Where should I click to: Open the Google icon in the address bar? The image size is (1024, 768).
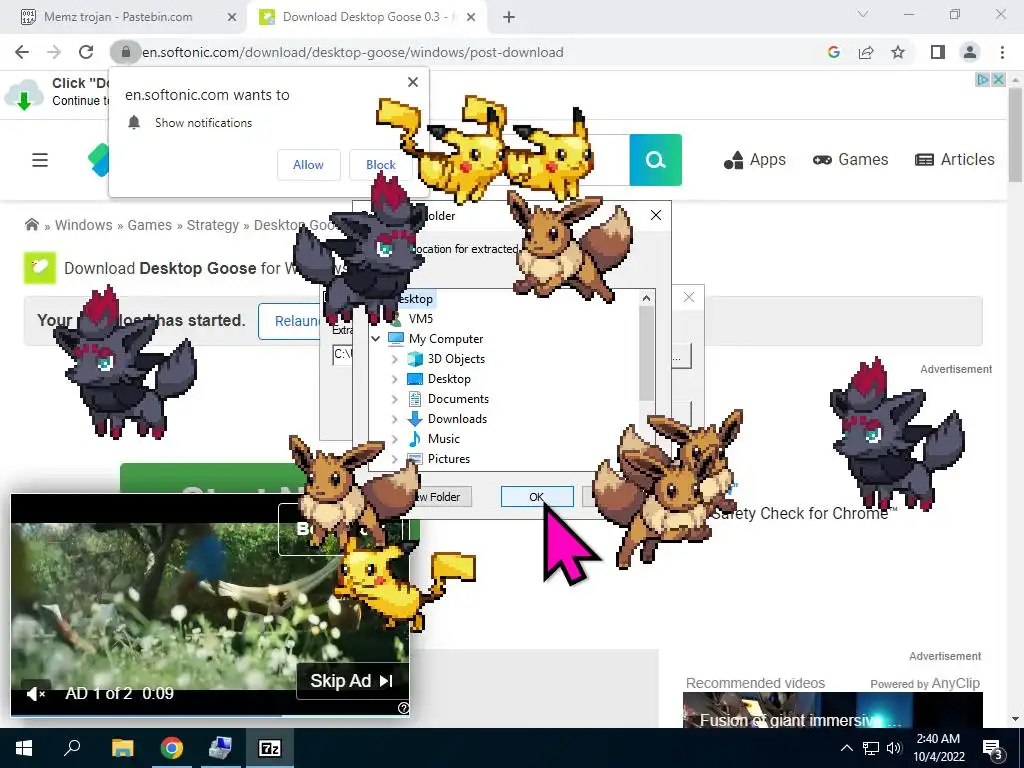(x=833, y=52)
